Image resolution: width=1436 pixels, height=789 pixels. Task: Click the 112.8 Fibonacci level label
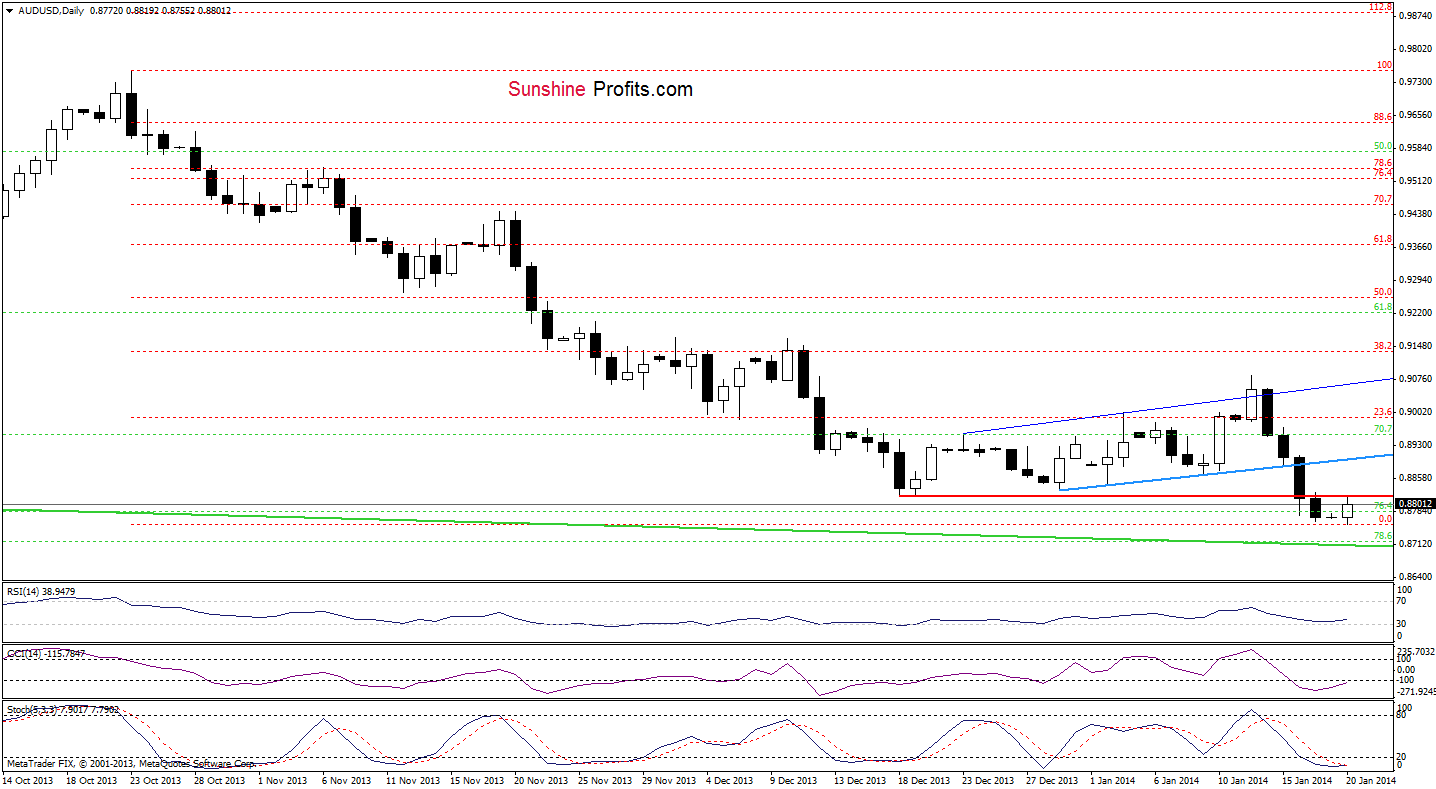click(x=1381, y=7)
